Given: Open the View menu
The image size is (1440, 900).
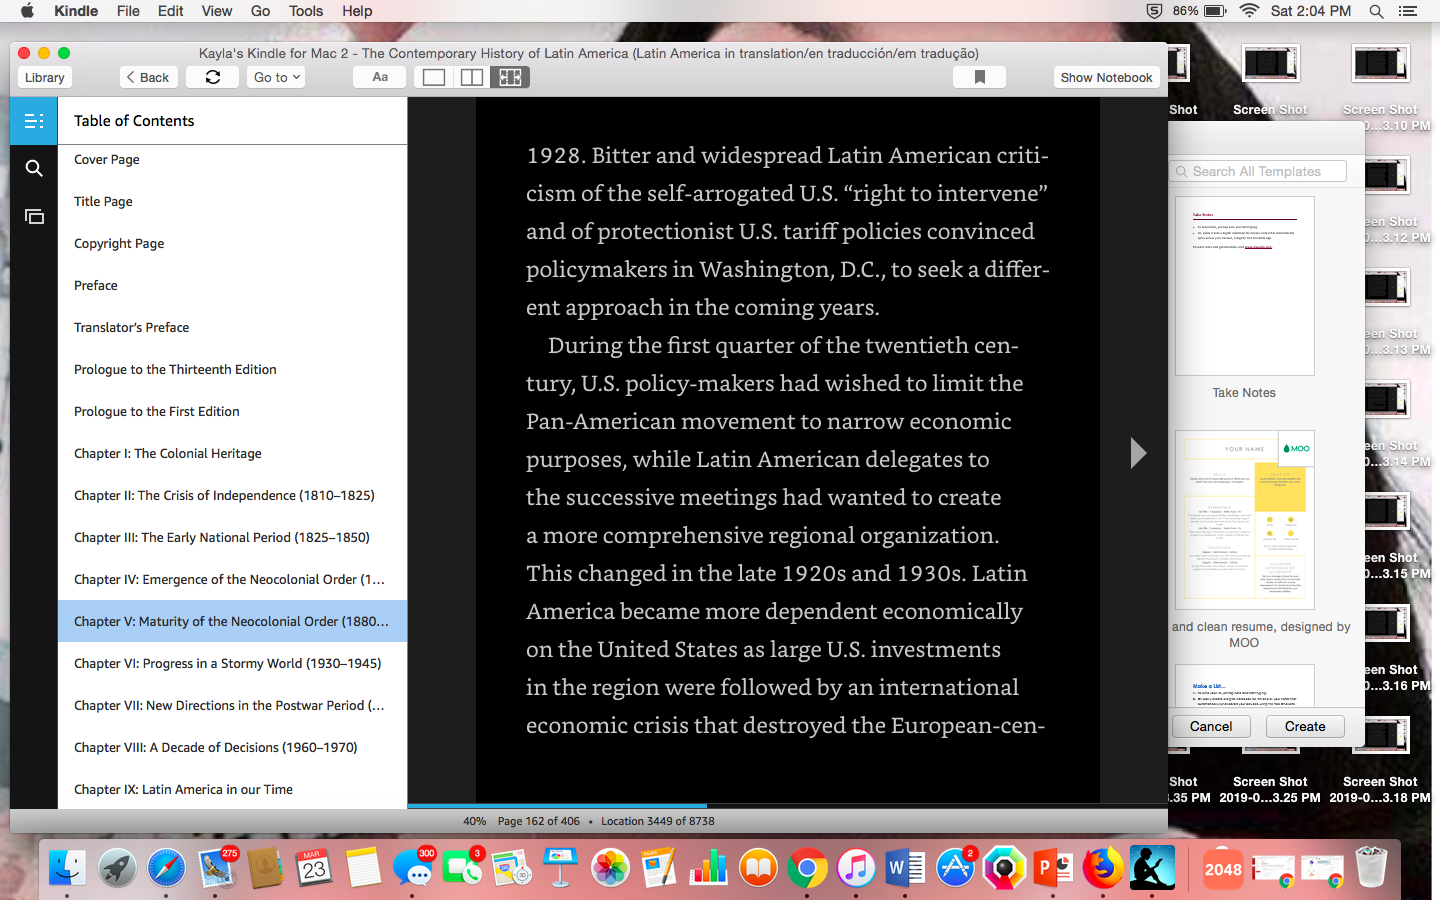Looking at the screenshot, I should (x=217, y=11).
